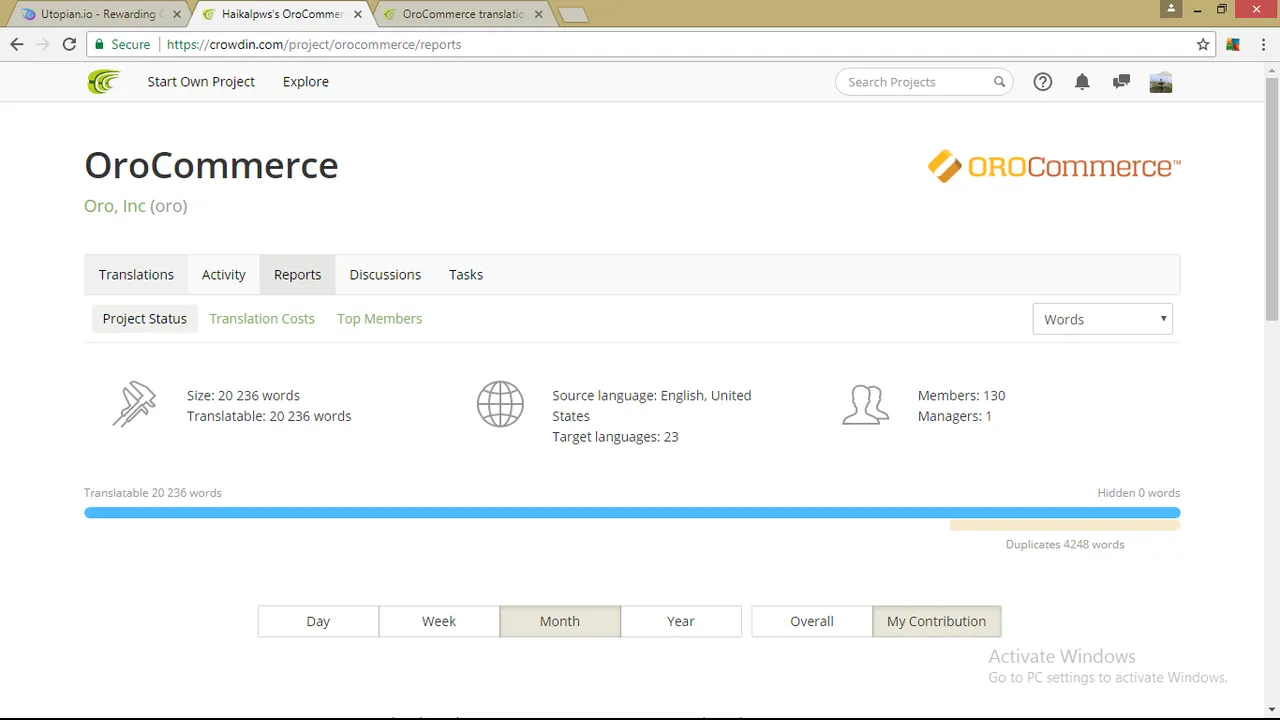The height and width of the screenshot is (720, 1280).
Task: Click the search magnifier icon
Action: (999, 82)
